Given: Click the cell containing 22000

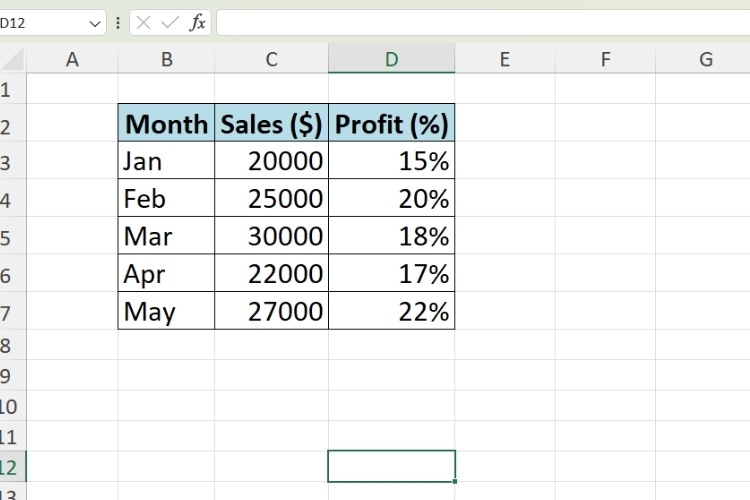Looking at the screenshot, I should pyautogui.click(x=272, y=273).
